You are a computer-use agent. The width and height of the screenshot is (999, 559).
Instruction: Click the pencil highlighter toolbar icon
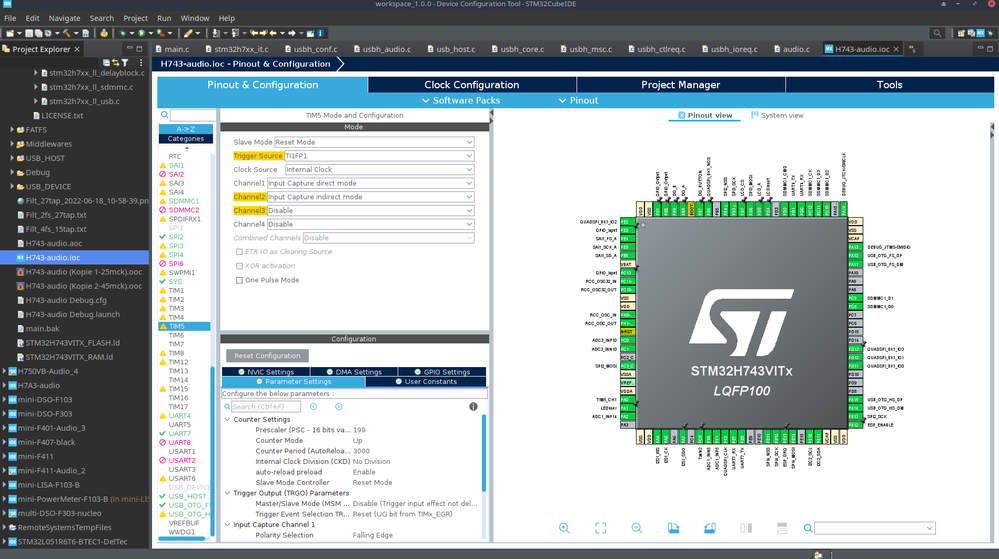[x=188, y=33]
